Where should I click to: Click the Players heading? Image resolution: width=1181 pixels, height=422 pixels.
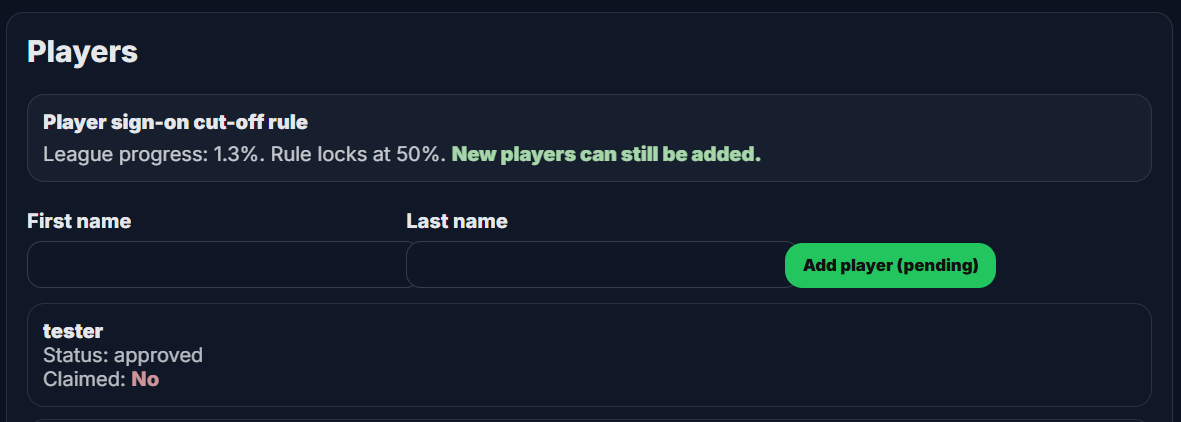[82, 52]
